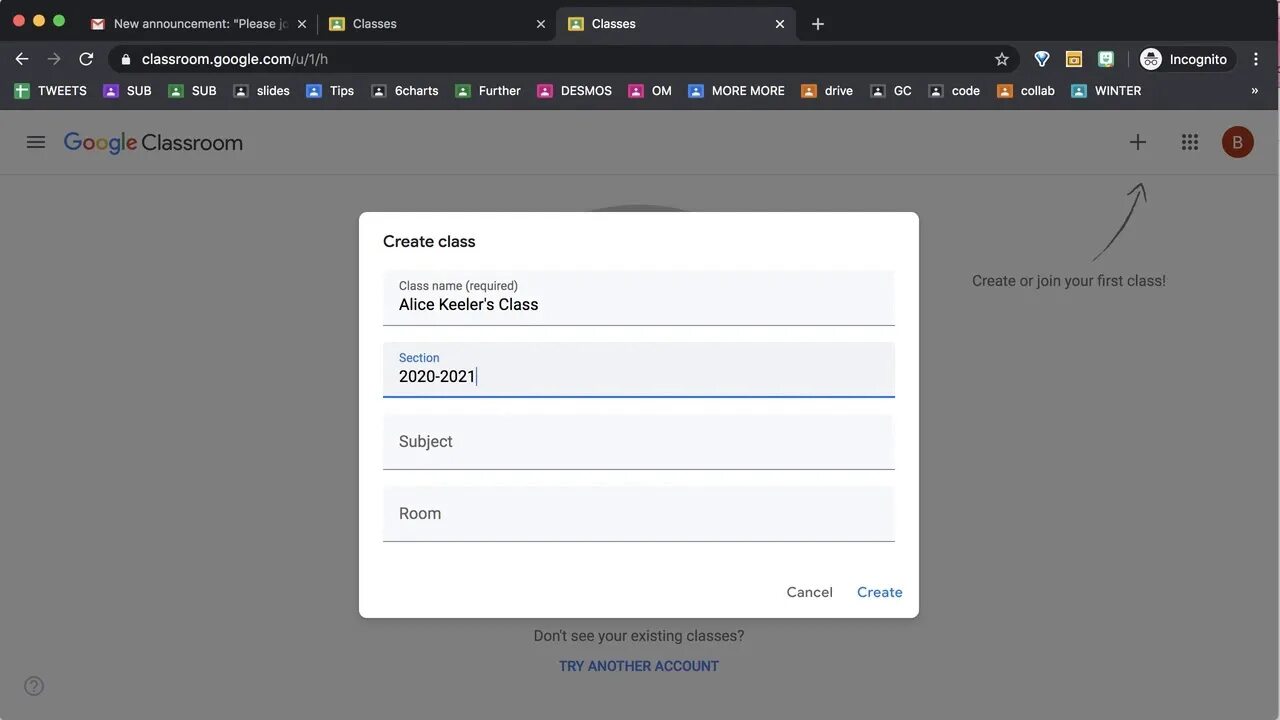Viewport: 1280px width, 720px height.
Task: Open the green SUB bookmark
Action: pyautogui.click(x=192, y=91)
